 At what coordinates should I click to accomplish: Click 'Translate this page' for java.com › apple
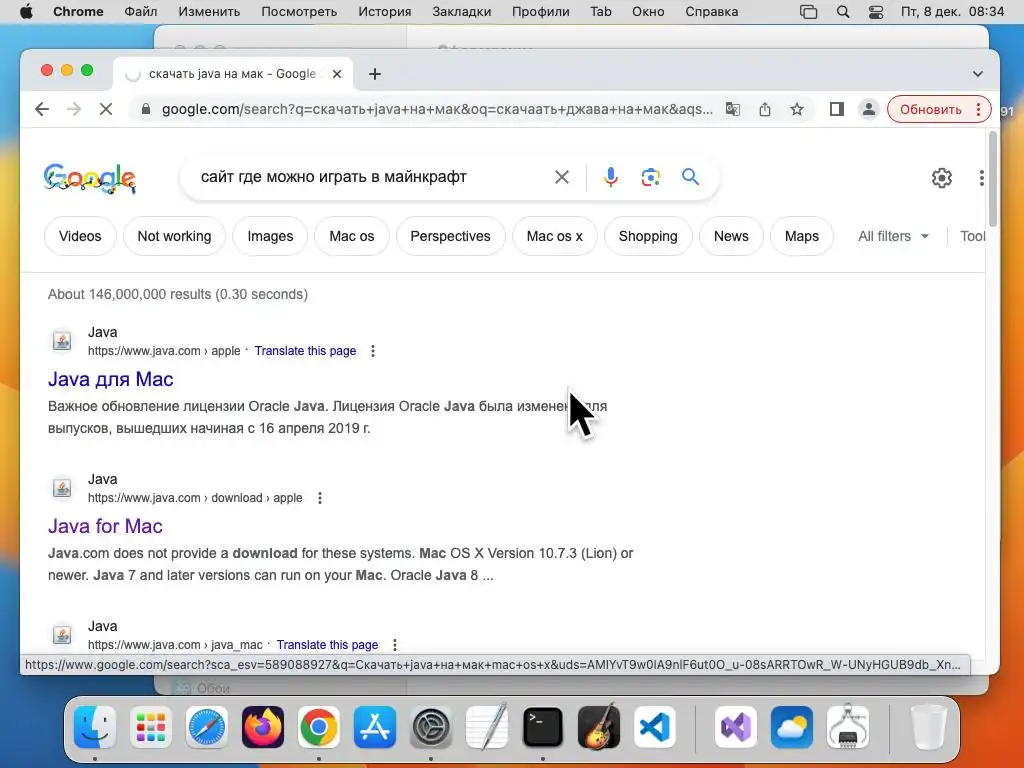click(x=305, y=351)
